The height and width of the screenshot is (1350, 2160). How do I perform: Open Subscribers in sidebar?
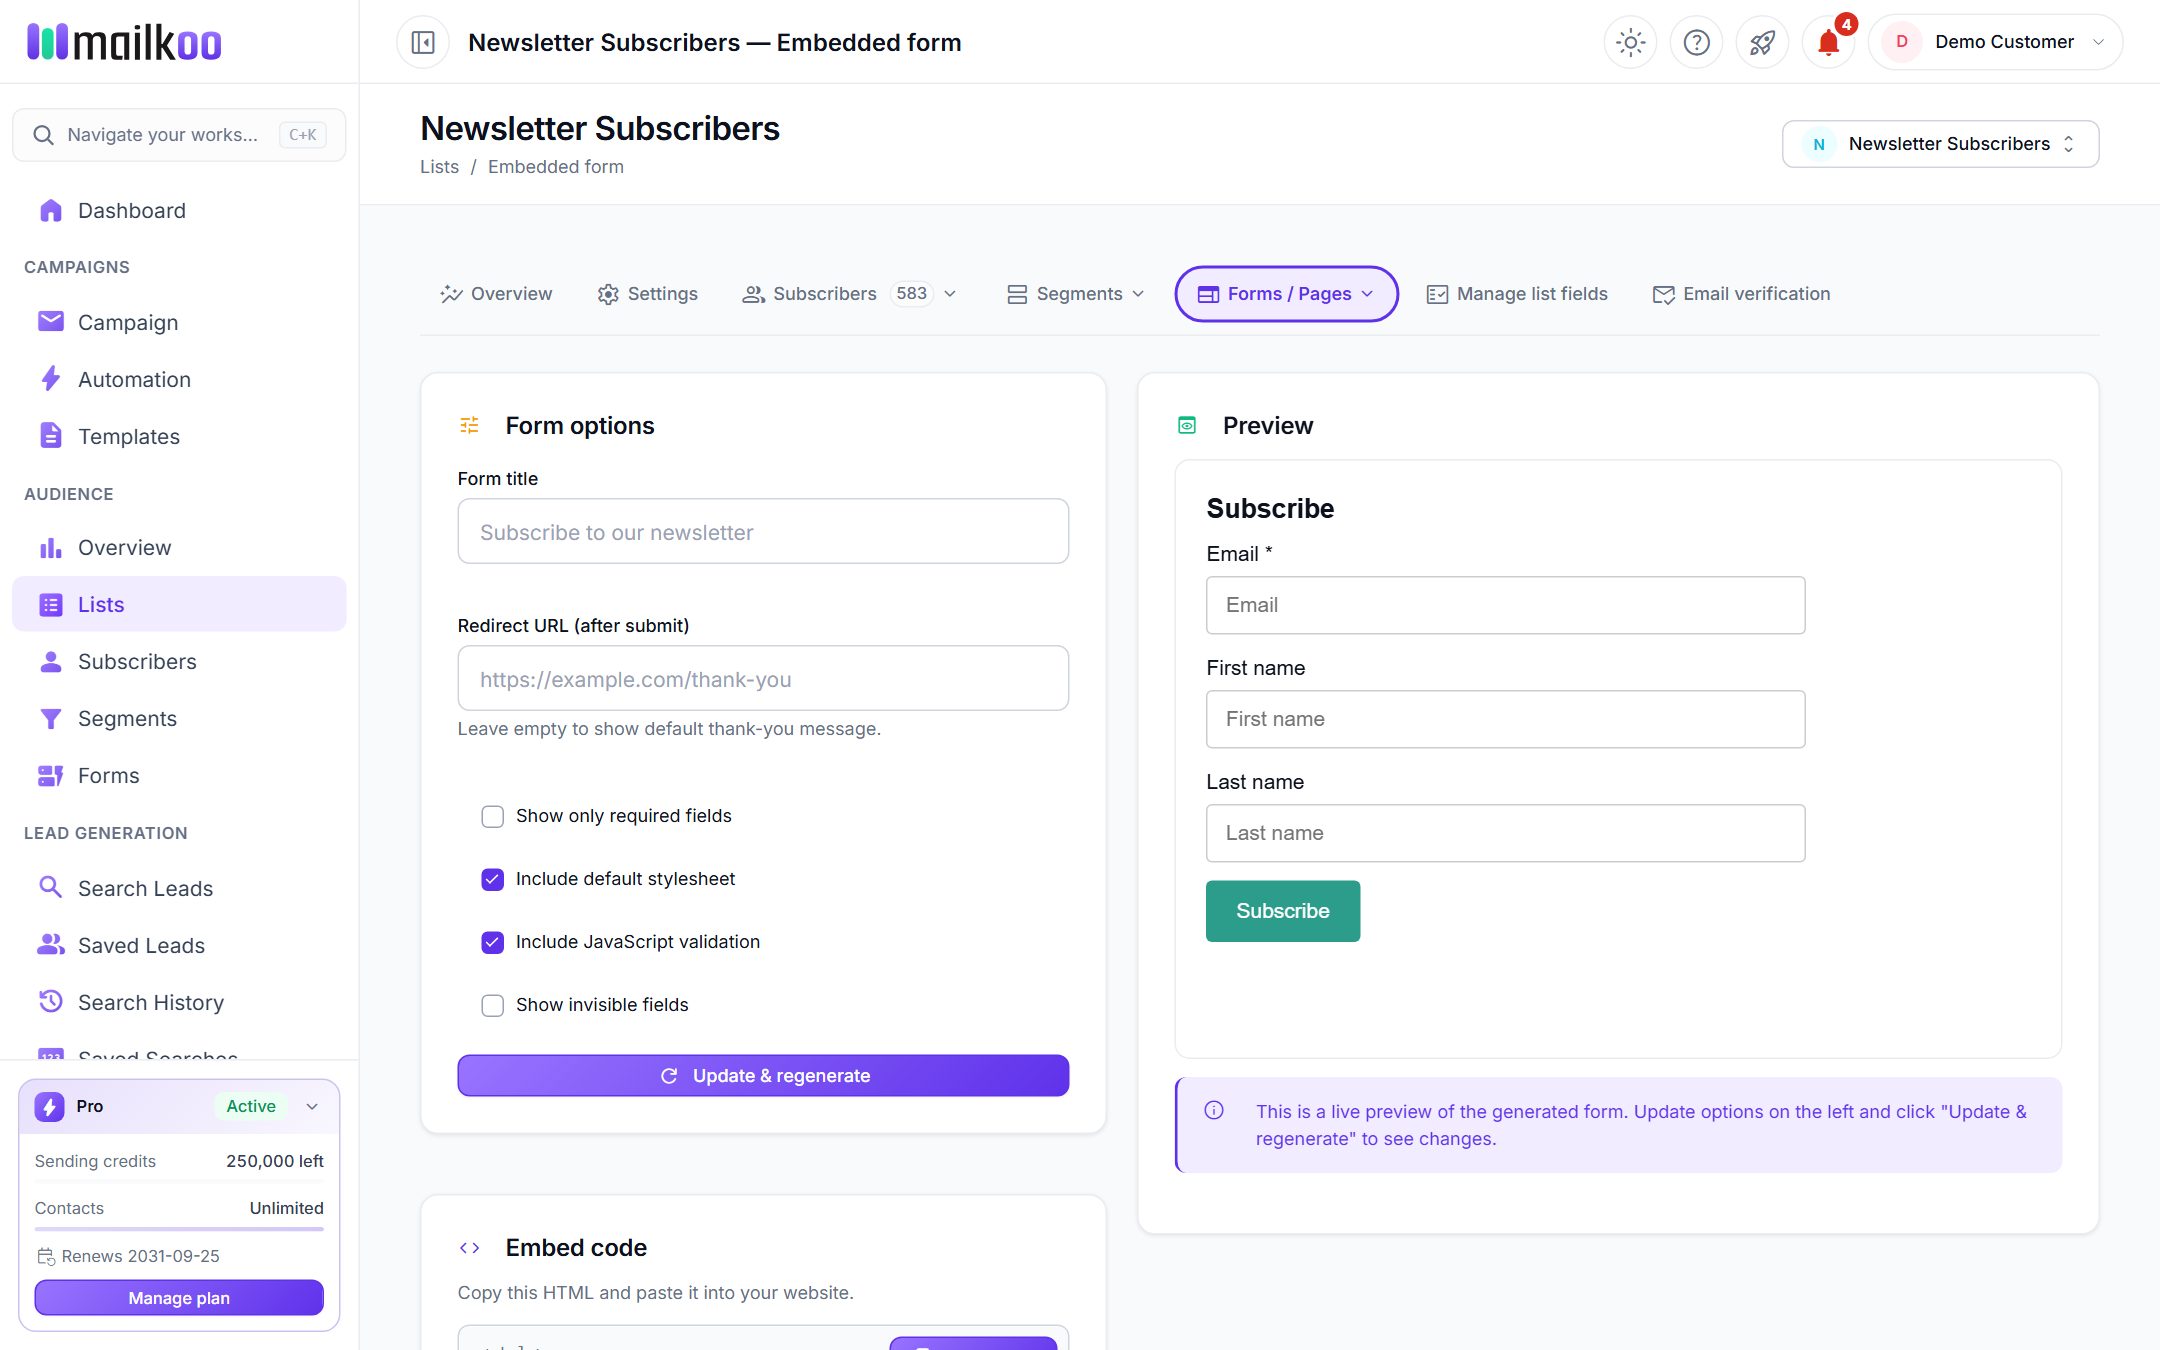coord(179,662)
